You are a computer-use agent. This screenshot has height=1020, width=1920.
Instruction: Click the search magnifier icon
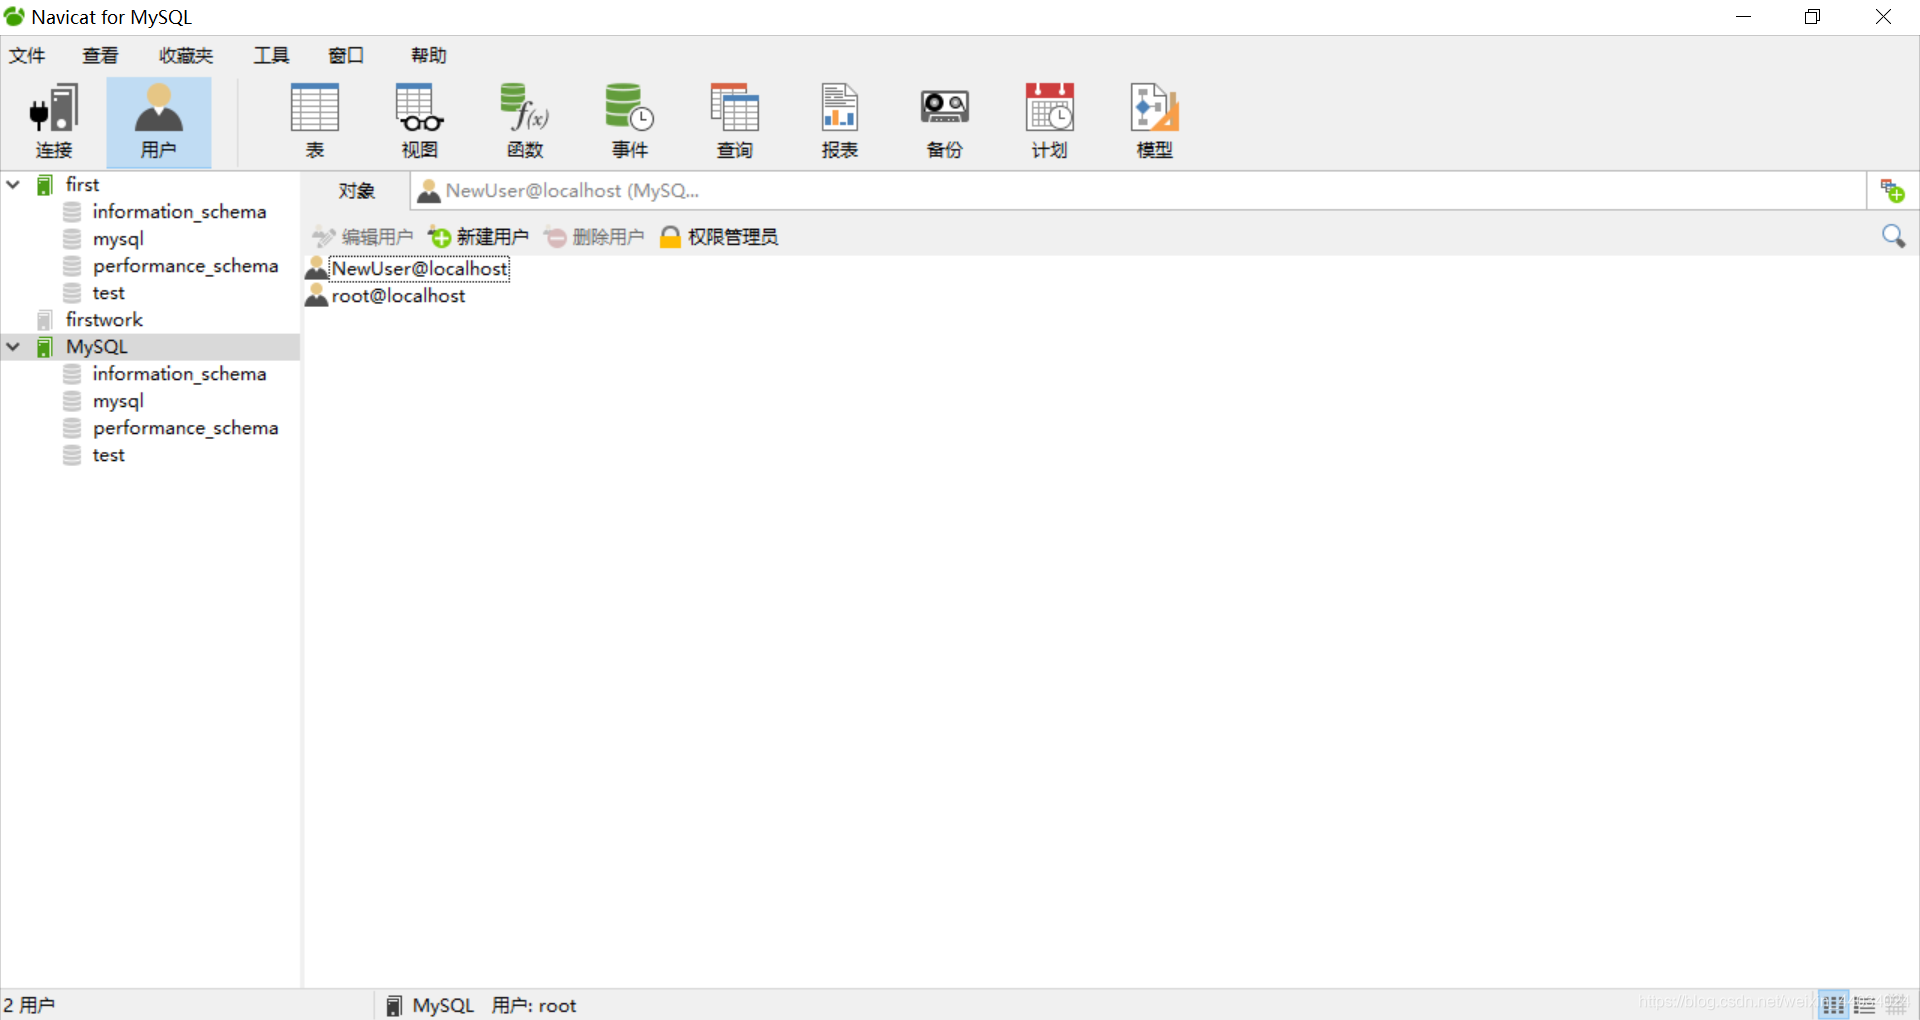tap(1893, 236)
